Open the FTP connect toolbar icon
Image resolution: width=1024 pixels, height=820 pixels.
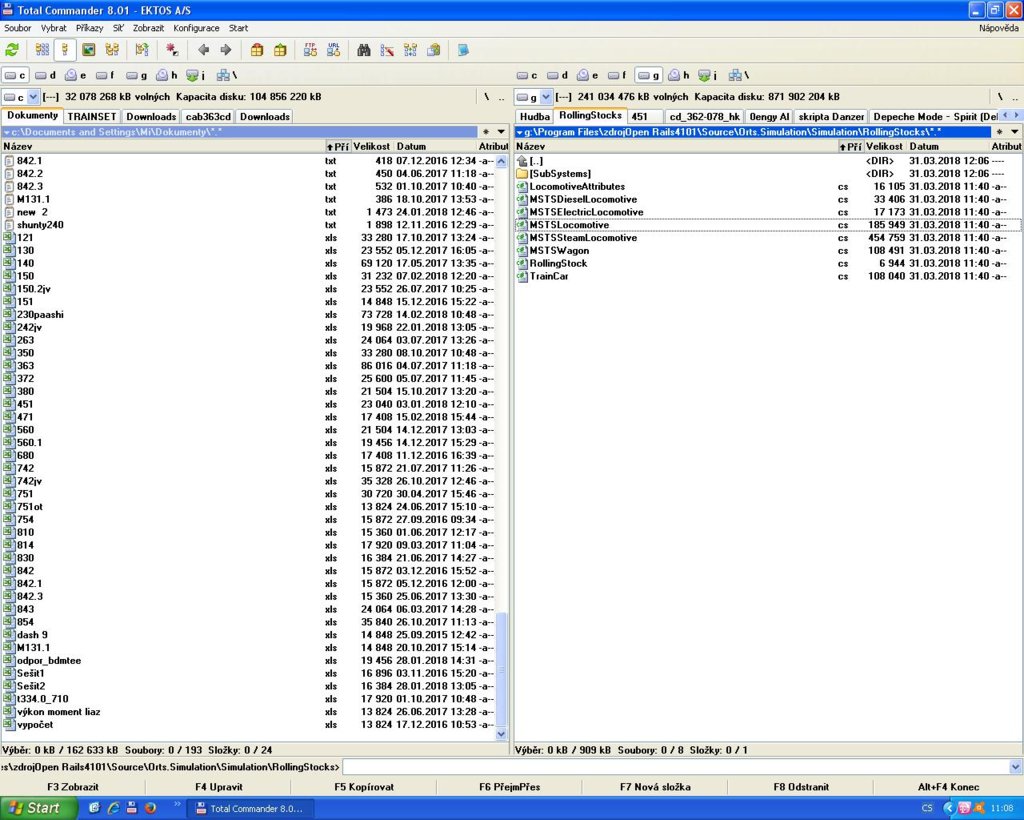(x=310, y=50)
